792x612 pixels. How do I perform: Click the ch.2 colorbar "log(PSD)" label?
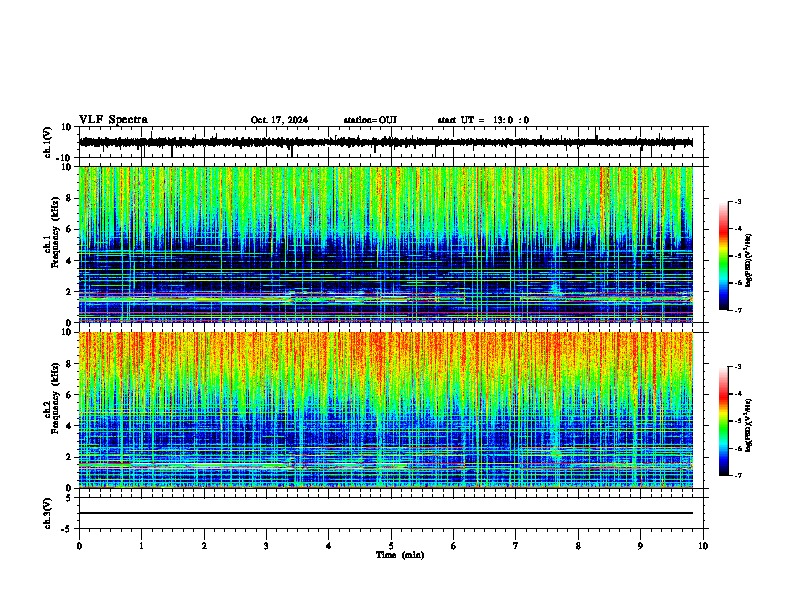click(x=749, y=425)
